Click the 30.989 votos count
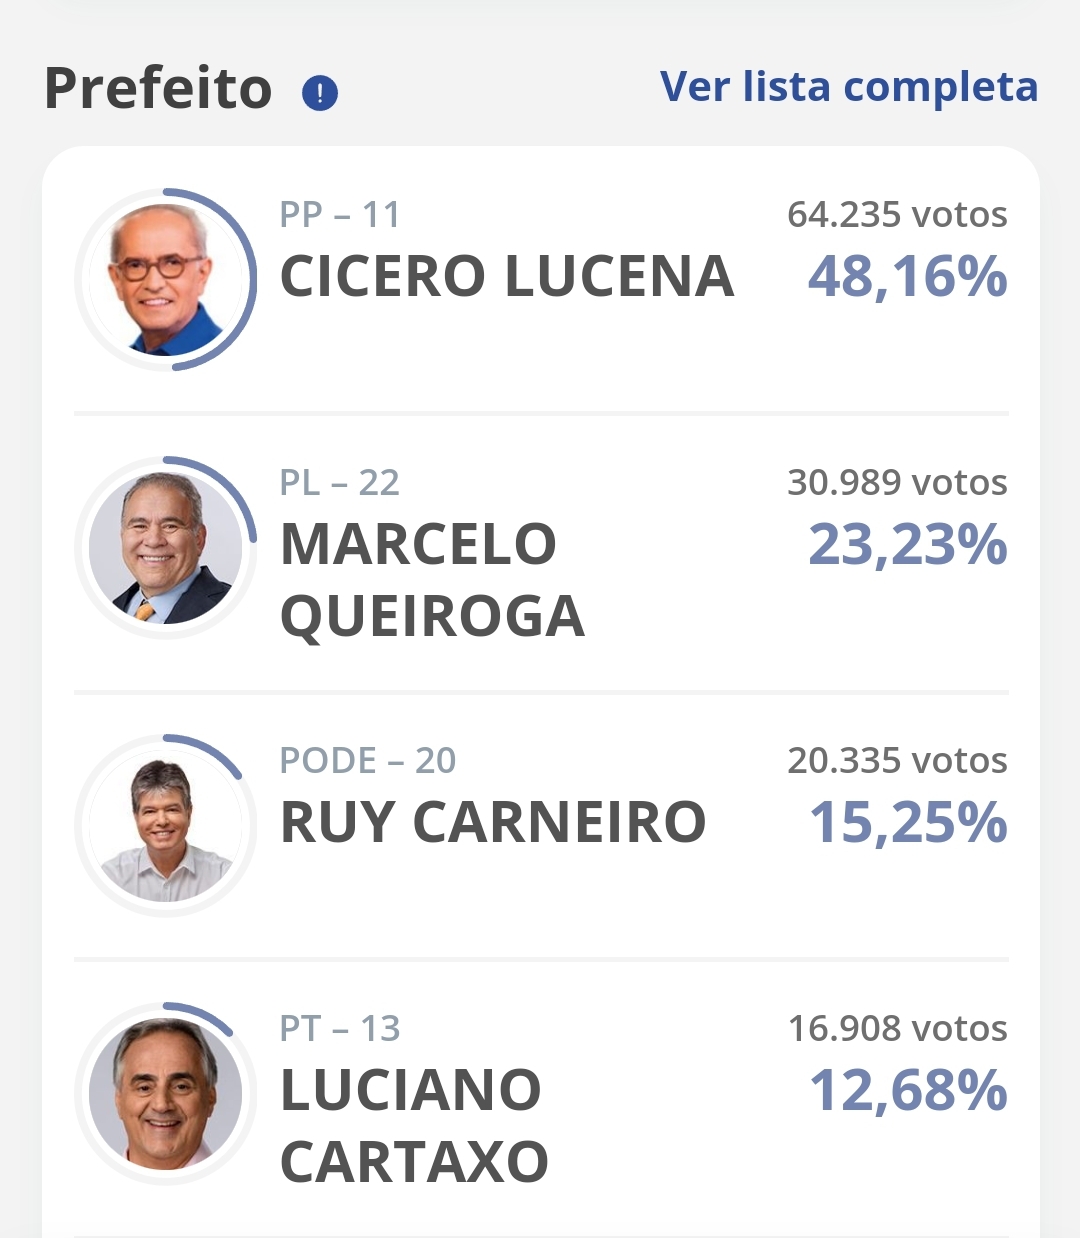Screen dimensions: 1080x1238 (x=897, y=482)
